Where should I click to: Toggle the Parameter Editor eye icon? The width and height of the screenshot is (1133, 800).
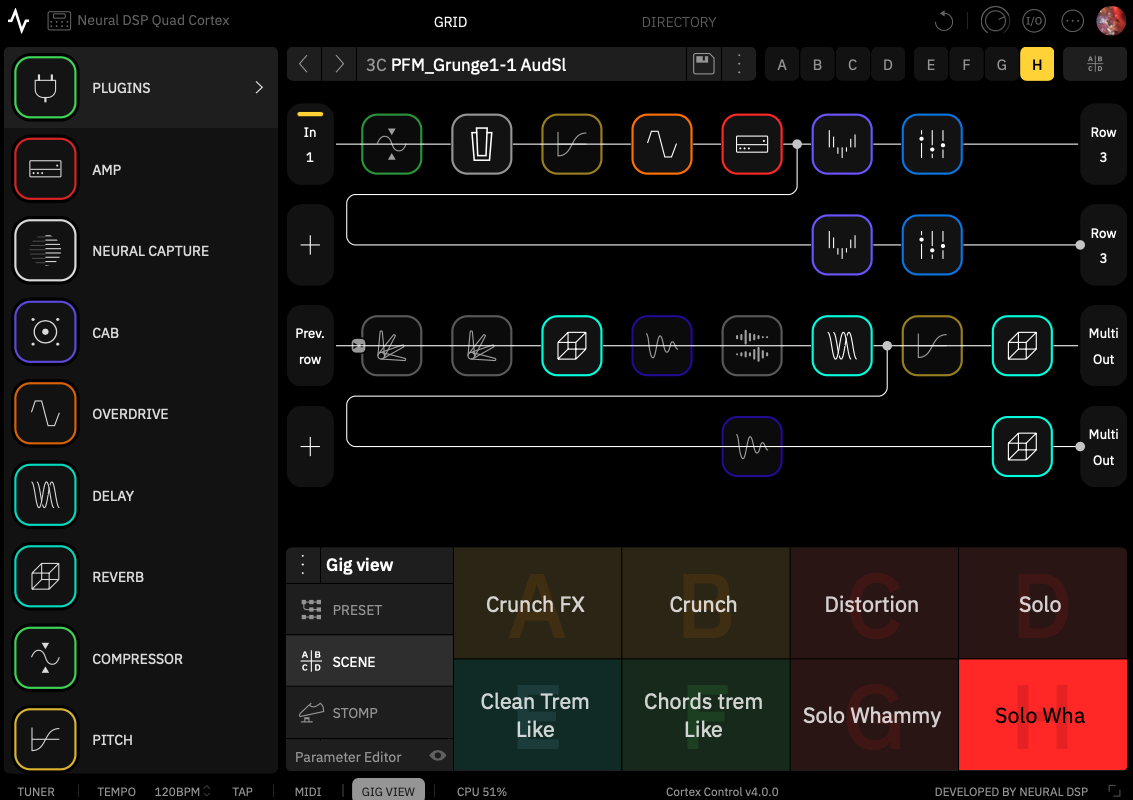click(x=437, y=756)
